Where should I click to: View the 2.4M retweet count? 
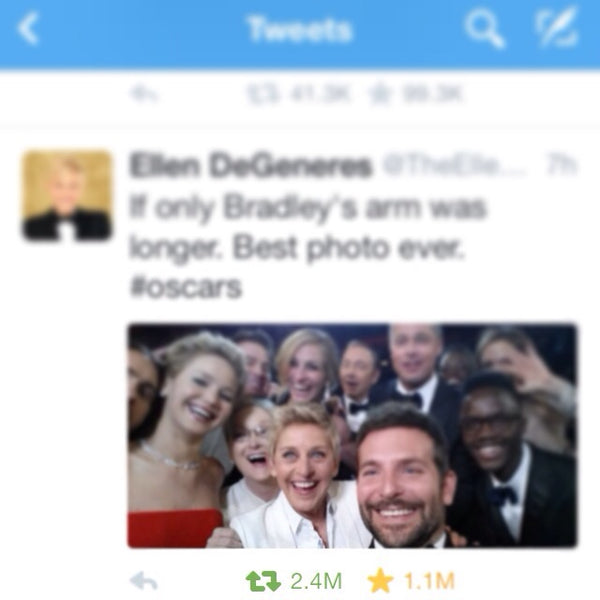tap(316, 581)
